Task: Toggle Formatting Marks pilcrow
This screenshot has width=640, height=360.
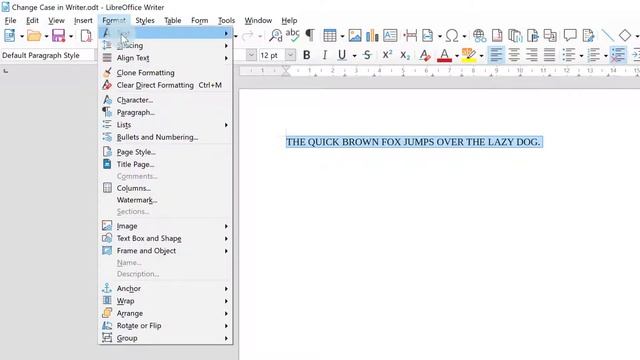Action: pos(310,36)
